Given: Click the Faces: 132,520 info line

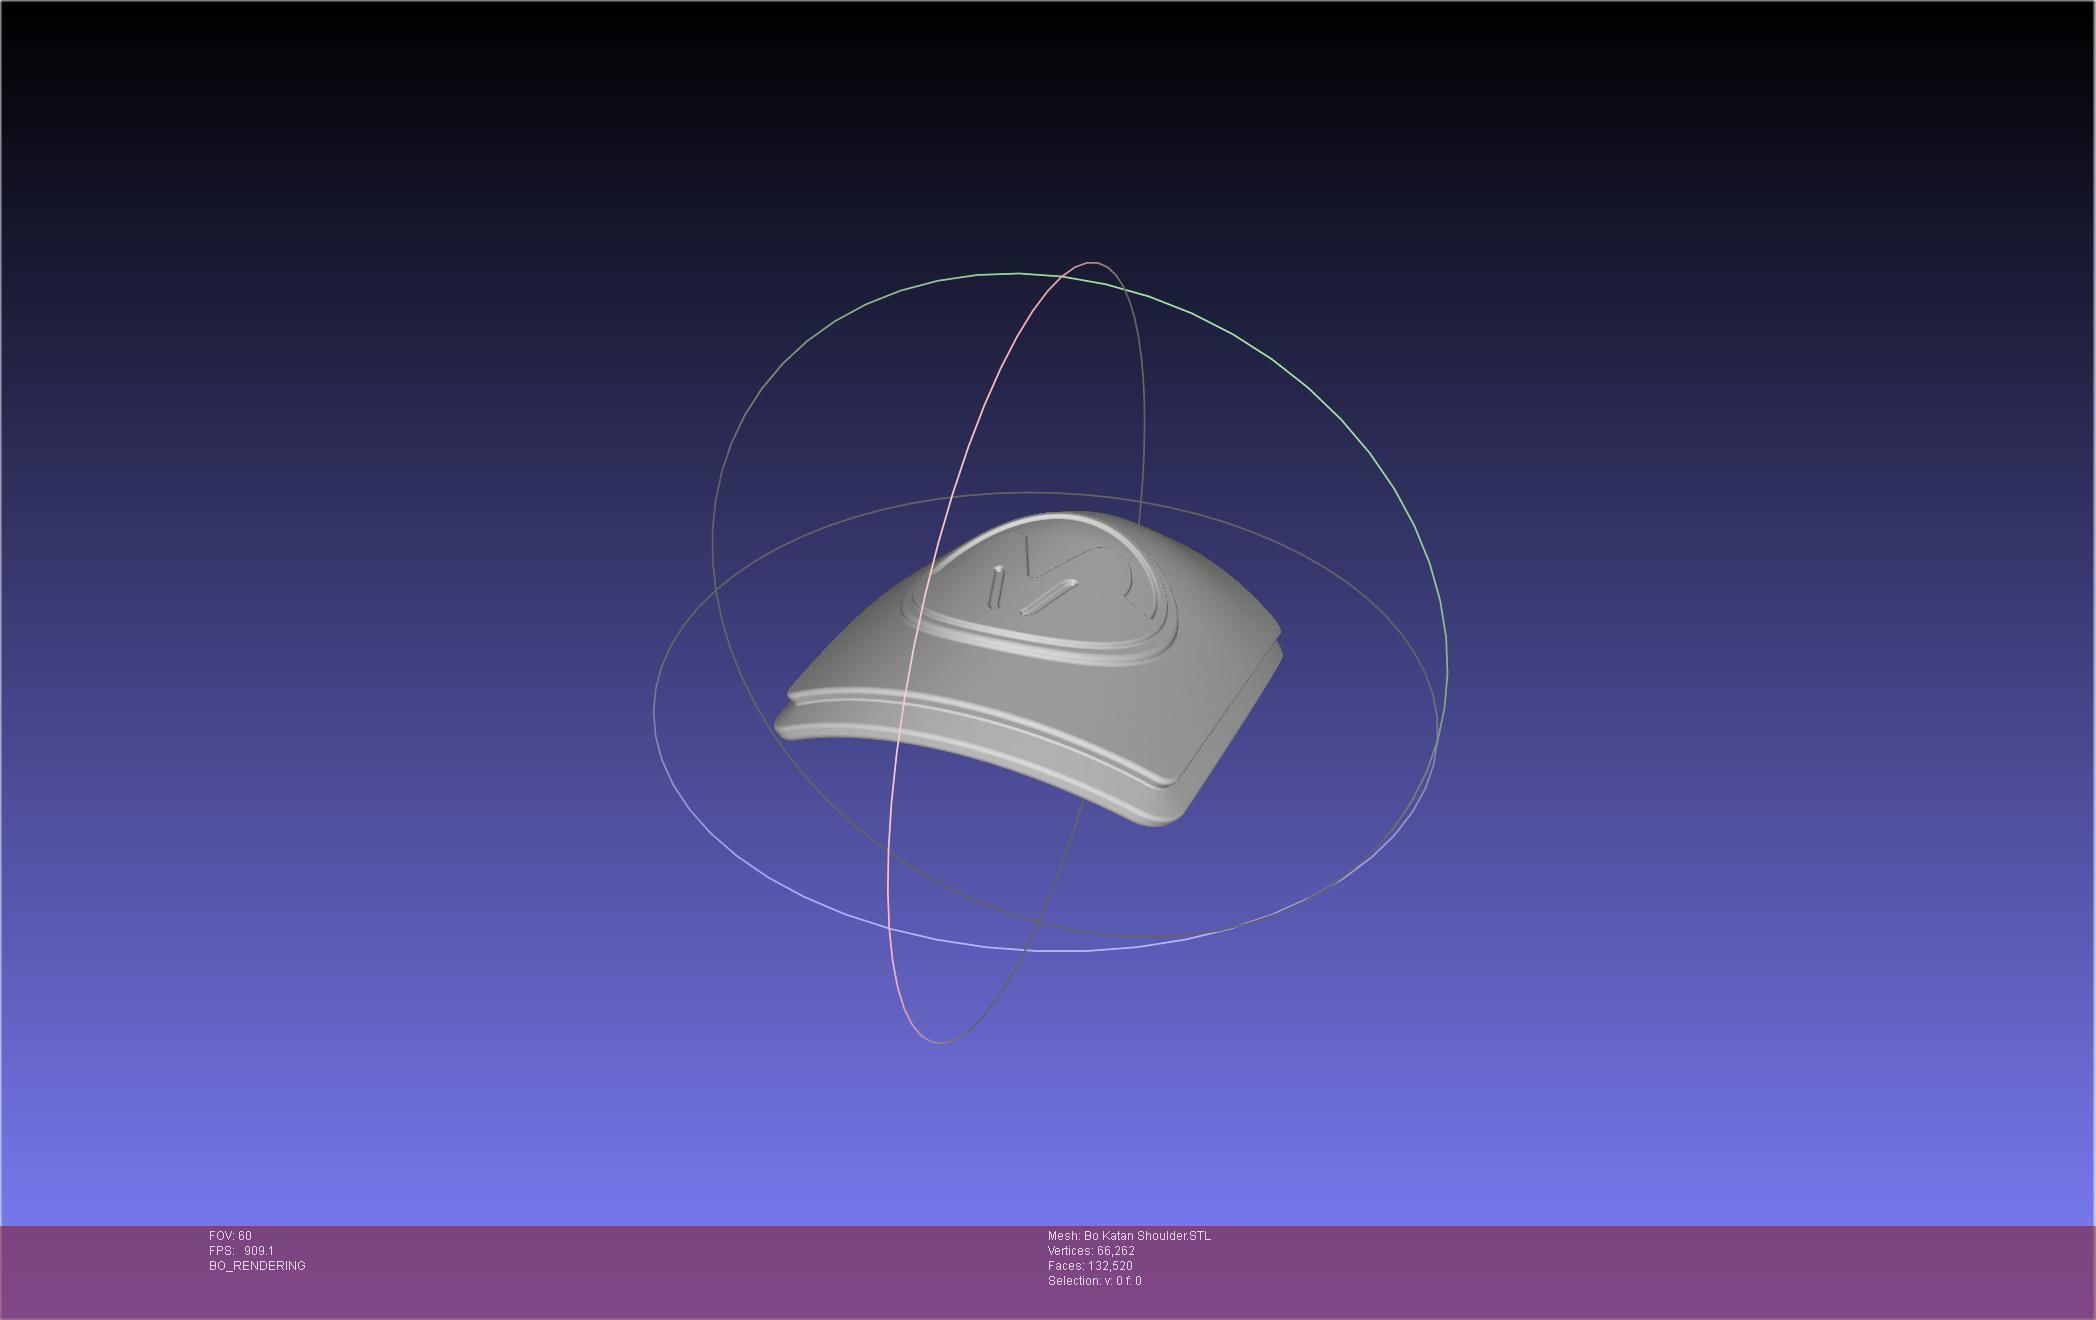Looking at the screenshot, I should coord(1090,1266).
